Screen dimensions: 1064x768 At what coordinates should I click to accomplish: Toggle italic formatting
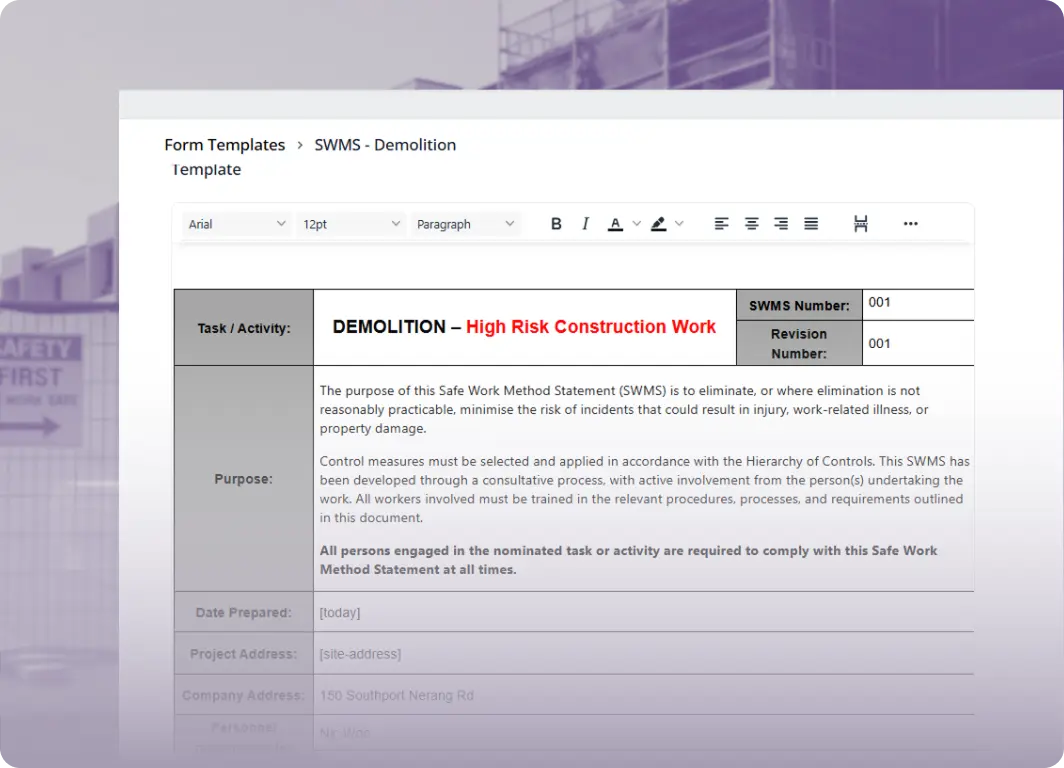click(x=585, y=223)
